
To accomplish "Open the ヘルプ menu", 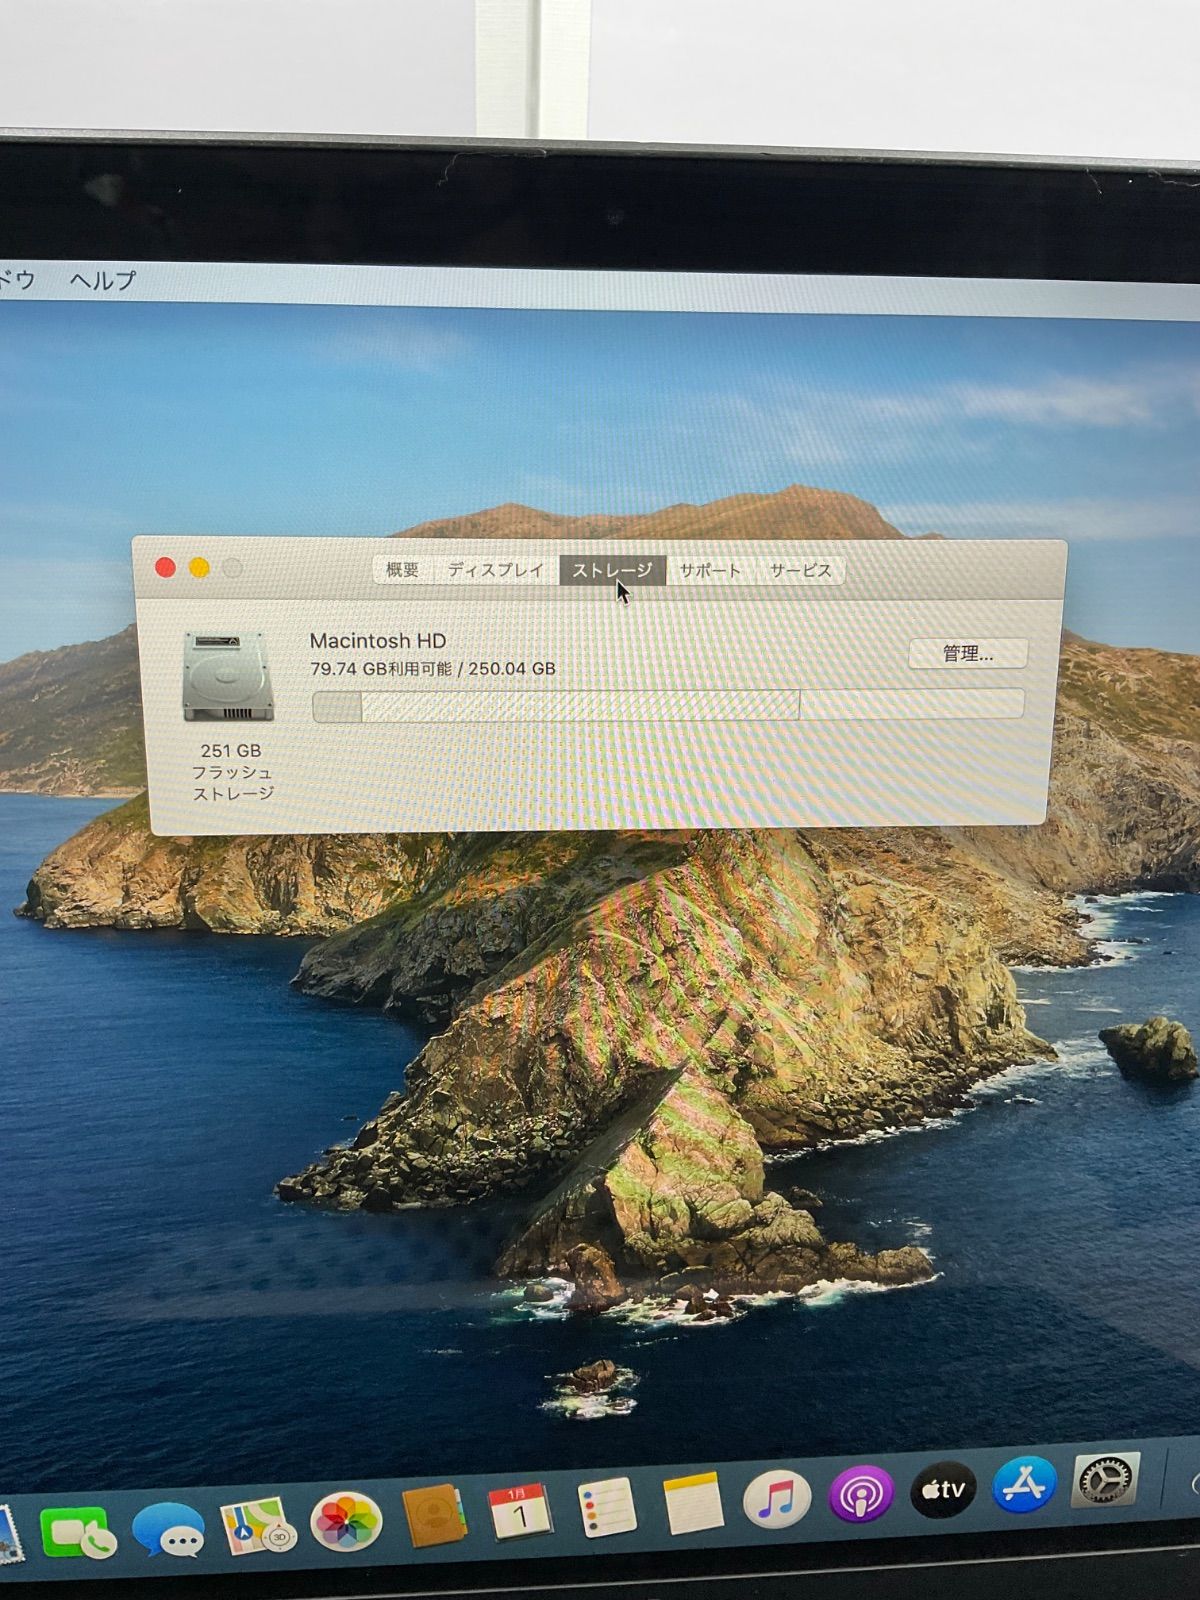I will pyautogui.click(x=102, y=280).
